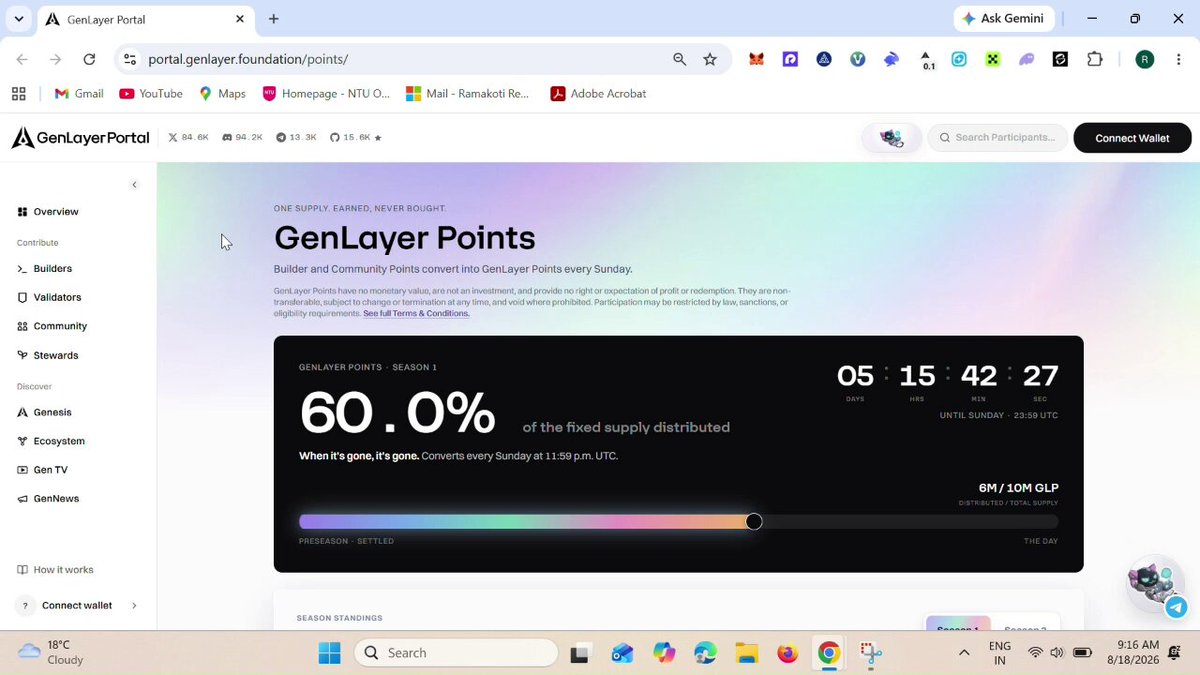Viewport: 1200px width, 675px height.
Task: Open the Adobe Acrobat bookmark
Action: coord(598,94)
